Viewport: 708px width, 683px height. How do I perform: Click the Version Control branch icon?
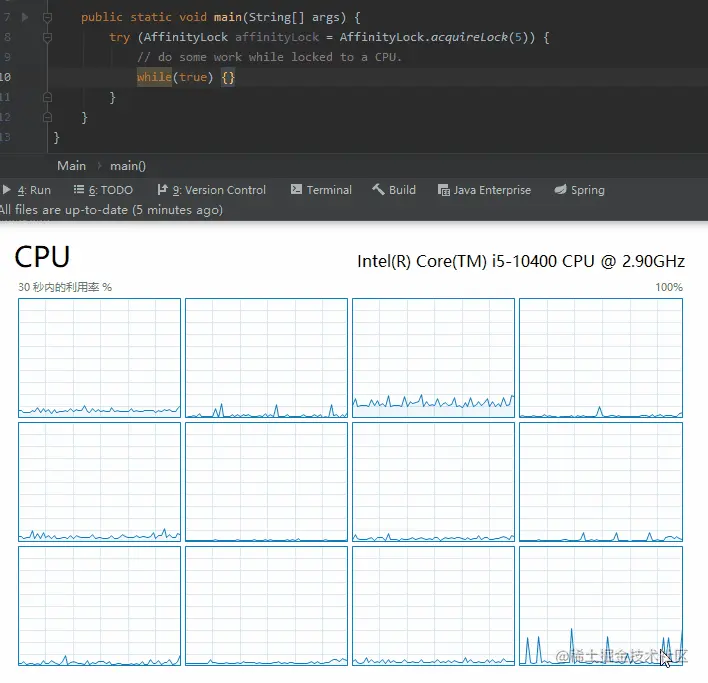pyautogui.click(x=162, y=190)
